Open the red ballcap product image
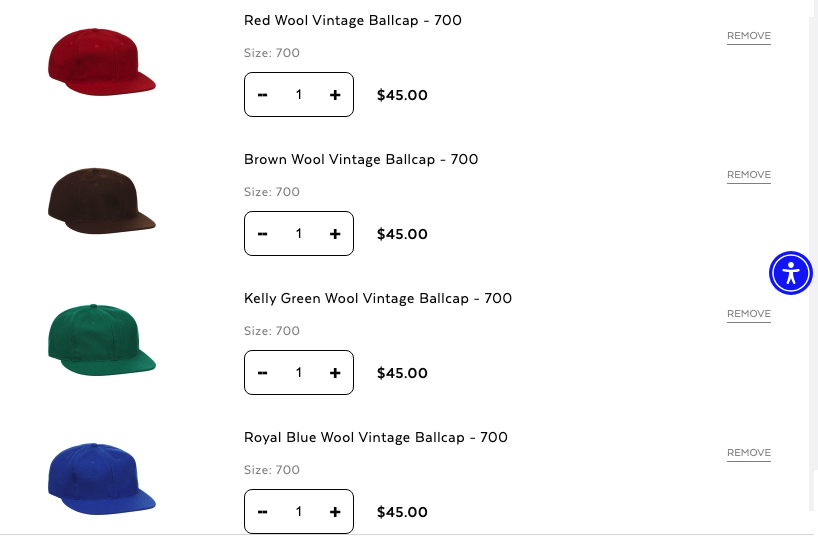 pos(101,62)
